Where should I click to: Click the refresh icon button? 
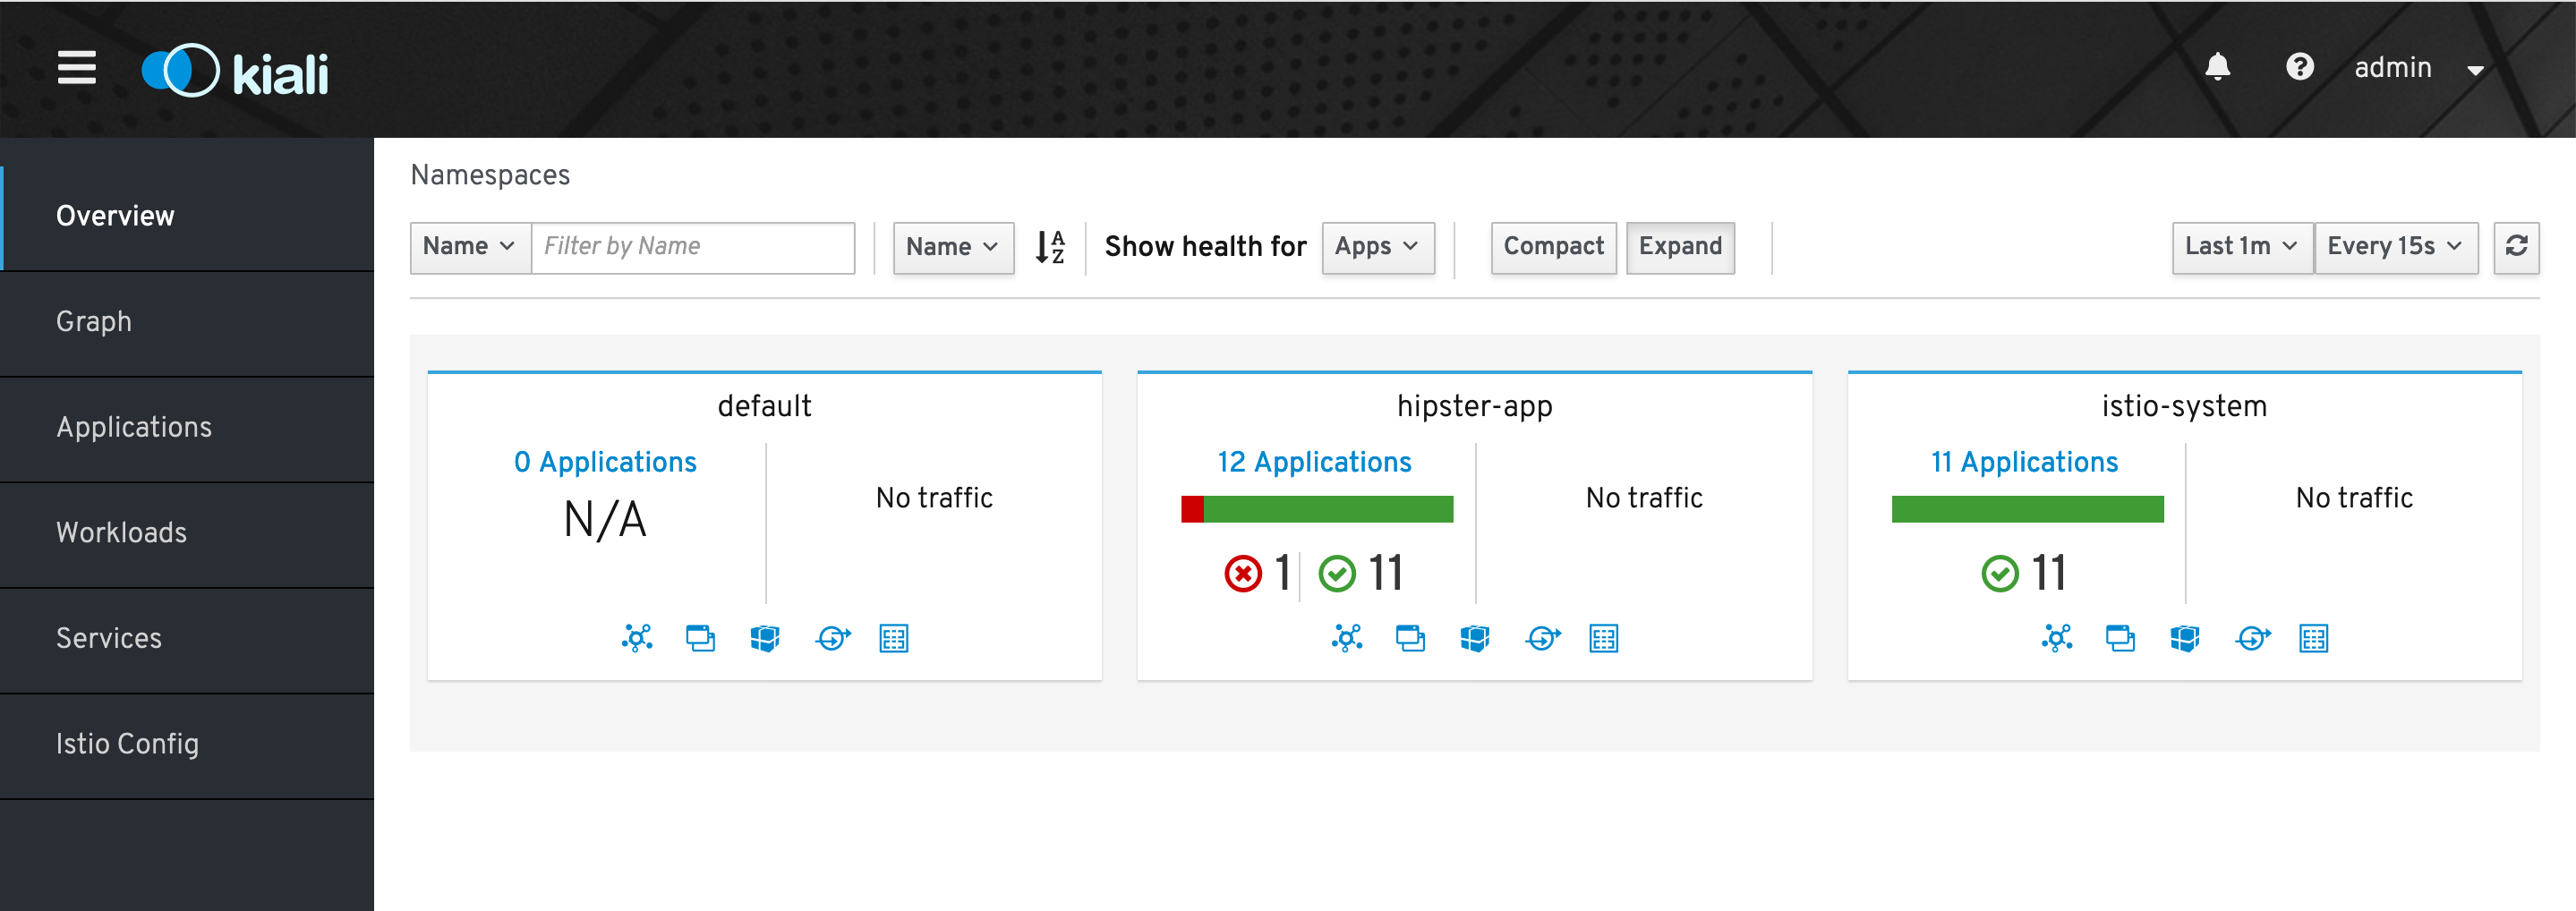pyautogui.click(x=2516, y=246)
